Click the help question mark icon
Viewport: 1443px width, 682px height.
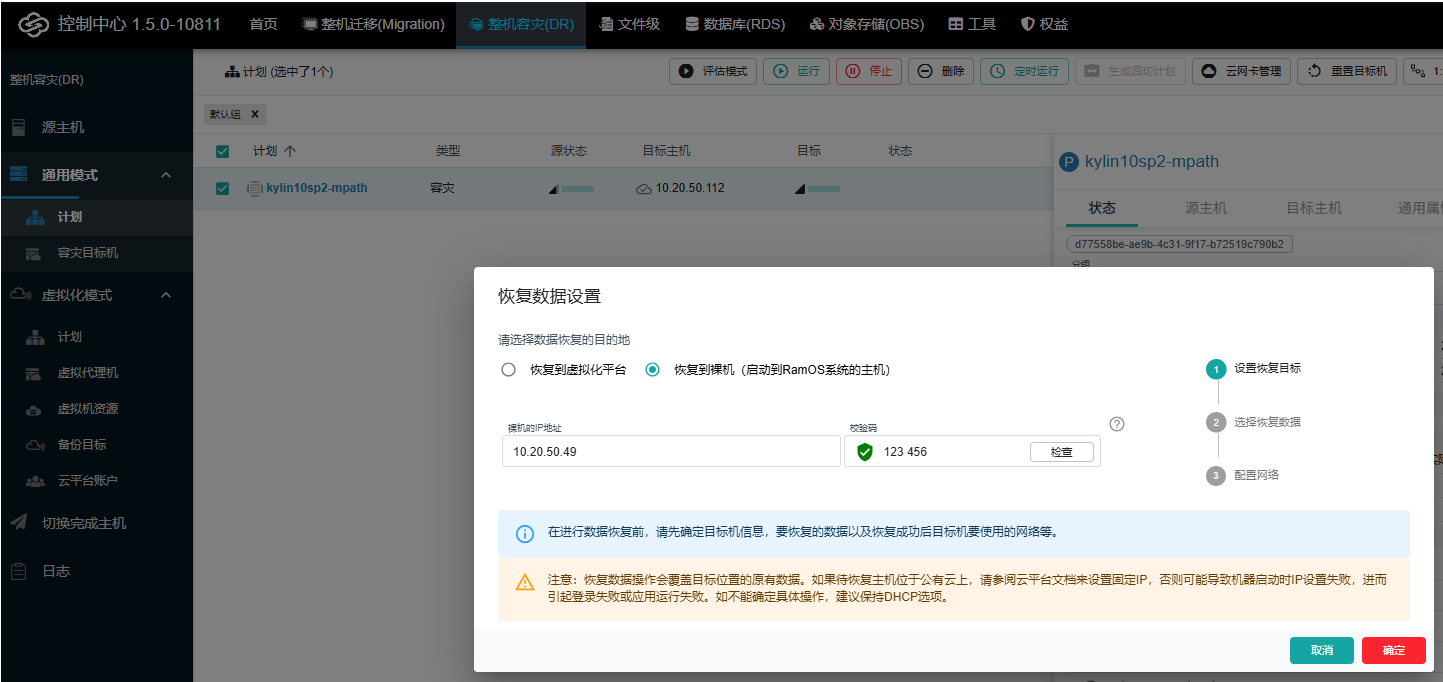[x=1117, y=424]
